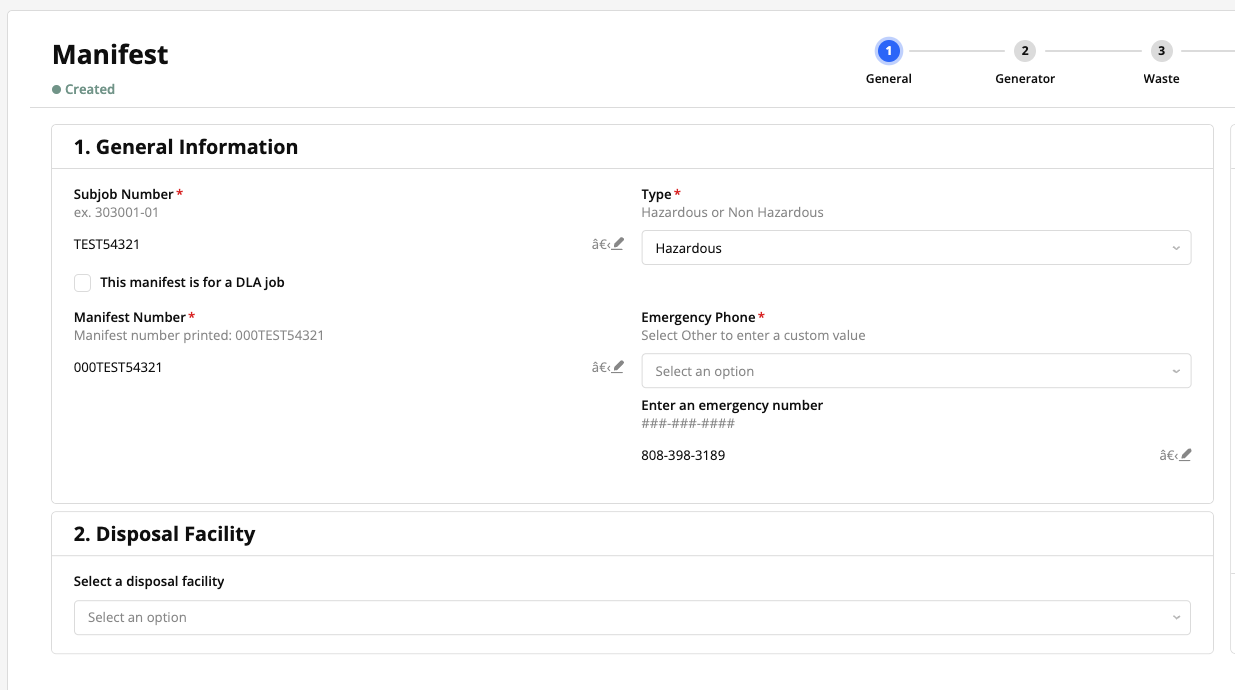Click the pencil edit icon for Subjob Number

[618, 243]
